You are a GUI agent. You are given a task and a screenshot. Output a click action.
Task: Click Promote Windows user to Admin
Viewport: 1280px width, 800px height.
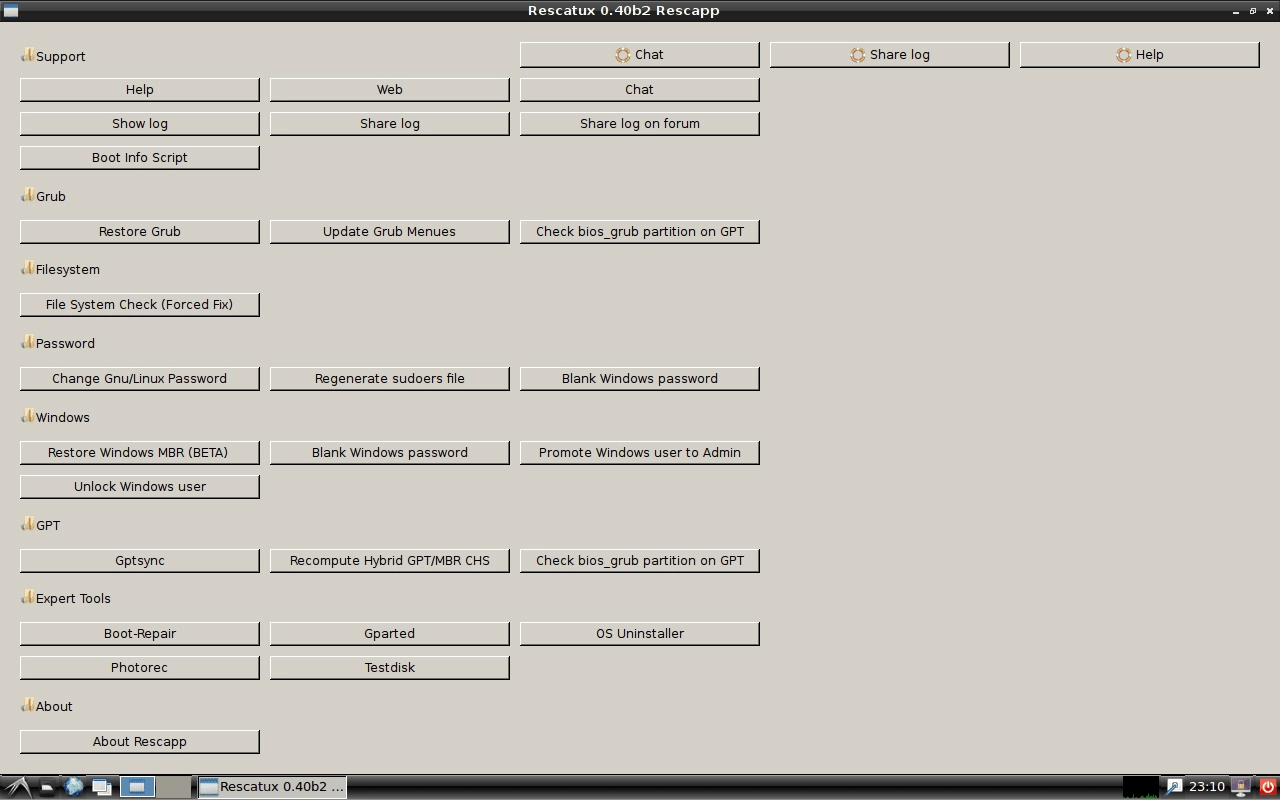tap(639, 453)
